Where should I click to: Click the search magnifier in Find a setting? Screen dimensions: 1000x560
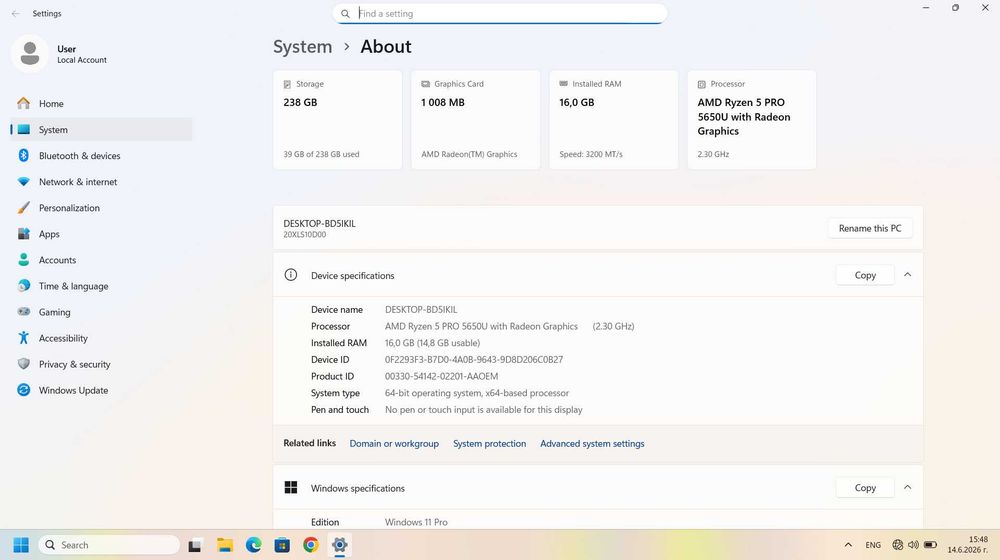[x=345, y=13]
